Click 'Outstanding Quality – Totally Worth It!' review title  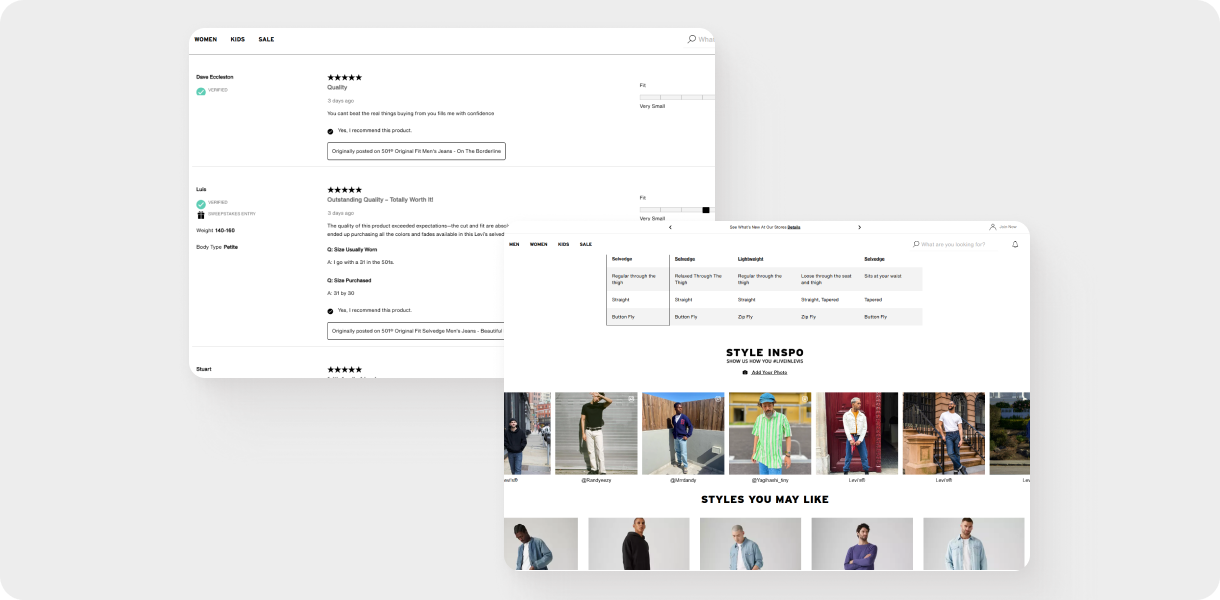(x=380, y=199)
